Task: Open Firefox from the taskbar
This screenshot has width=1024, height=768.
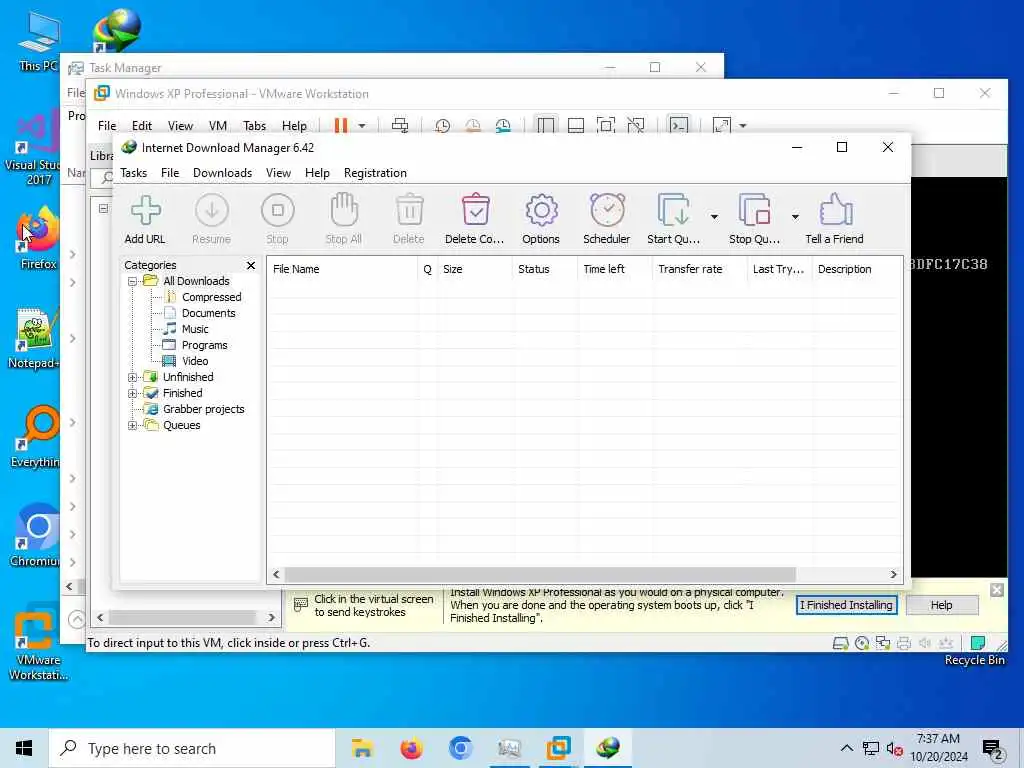Action: (x=411, y=748)
